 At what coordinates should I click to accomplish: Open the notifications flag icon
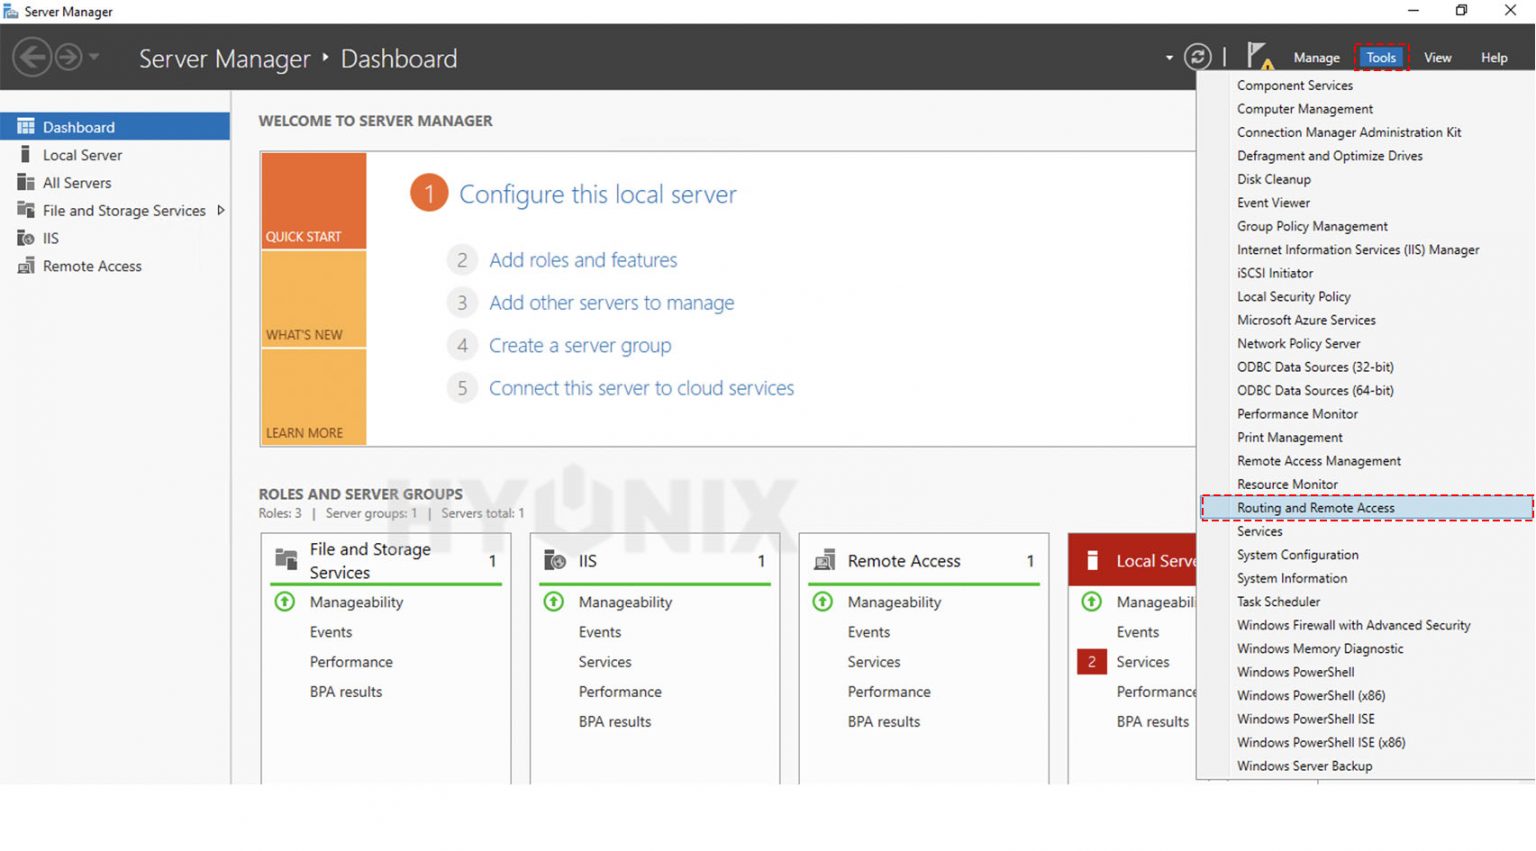pos(1258,56)
